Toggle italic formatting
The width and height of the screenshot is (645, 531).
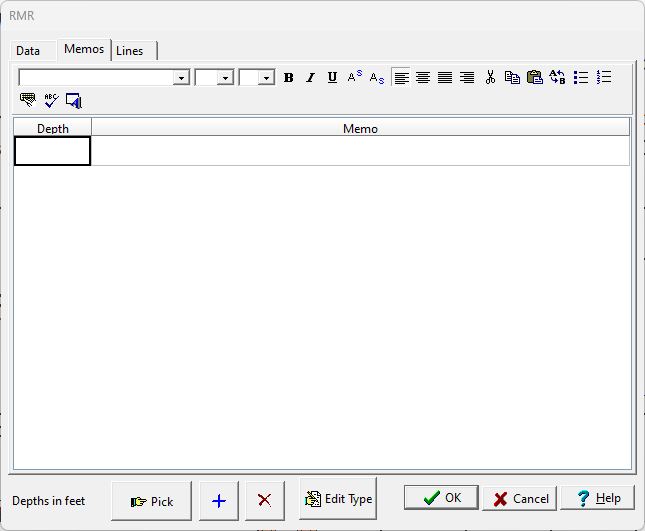tap(311, 77)
